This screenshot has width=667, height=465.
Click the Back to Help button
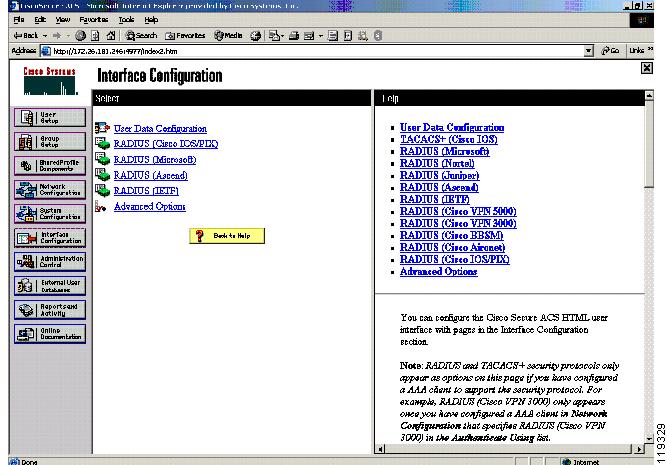[227, 236]
